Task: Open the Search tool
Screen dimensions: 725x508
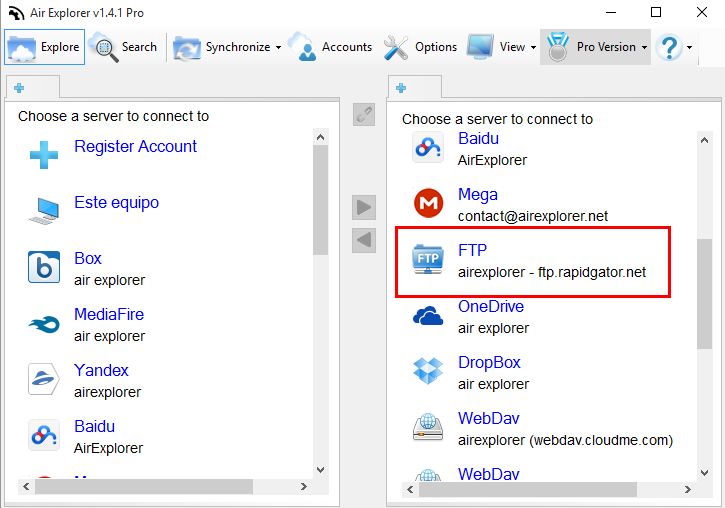Action: tap(123, 47)
